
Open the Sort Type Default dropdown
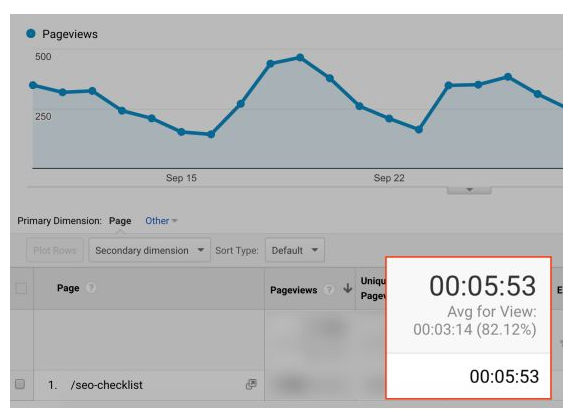(x=295, y=250)
